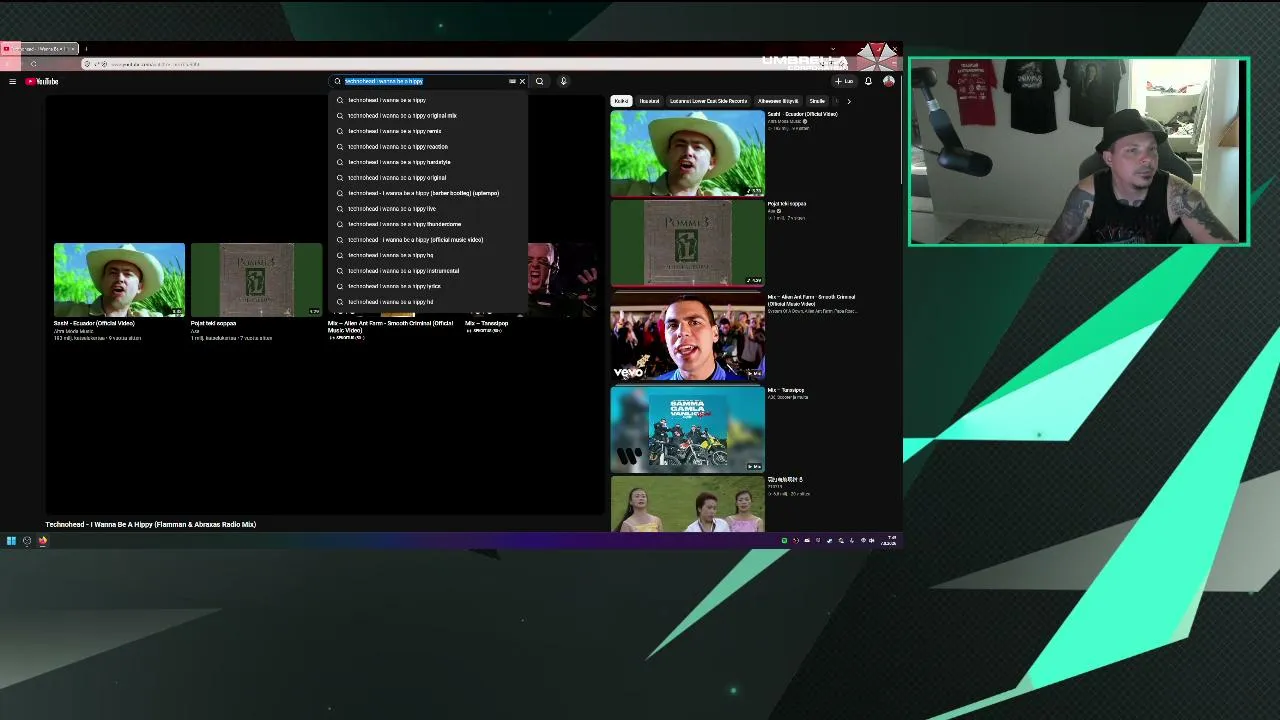
Task: Select the 'Kaikki' filter chip
Action: click(x=621, y=101)
